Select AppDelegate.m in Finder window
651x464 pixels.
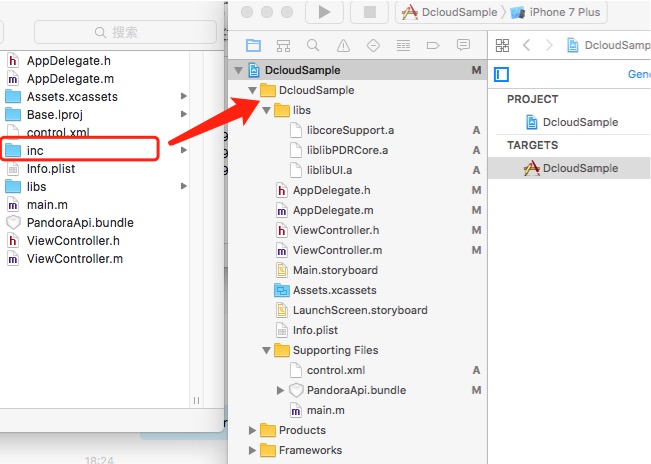pyautogui.click(x=70, y=78)
